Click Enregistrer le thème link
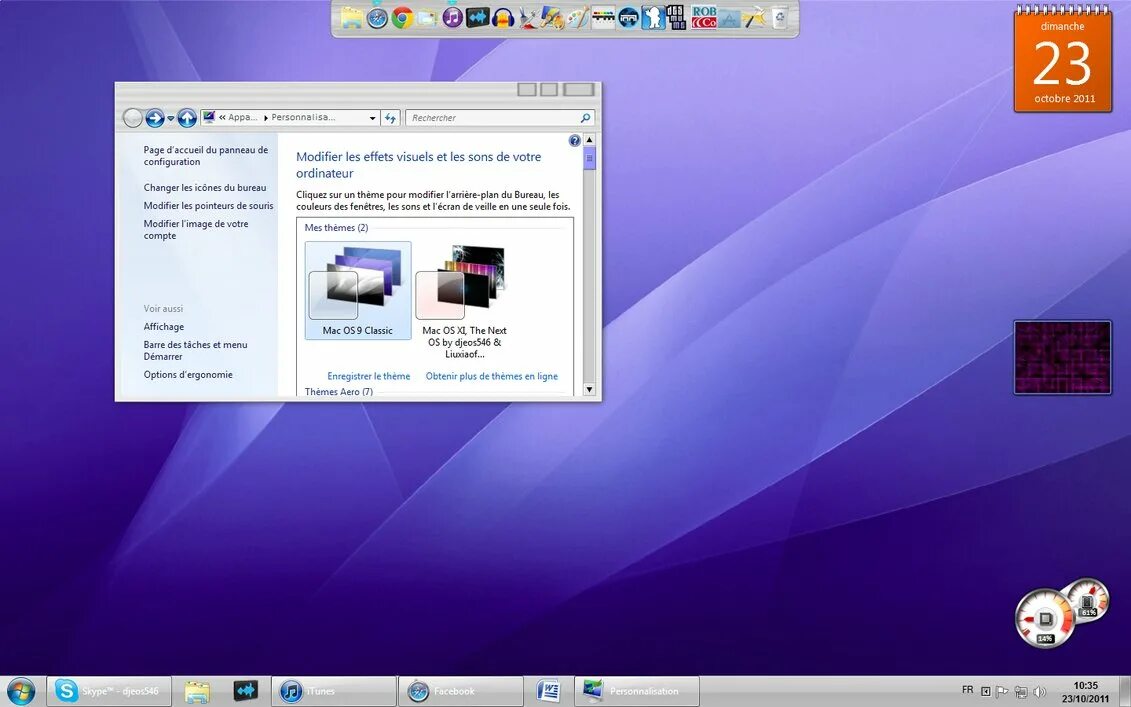Screen dimensions: 1131x707 coord(369,376)
